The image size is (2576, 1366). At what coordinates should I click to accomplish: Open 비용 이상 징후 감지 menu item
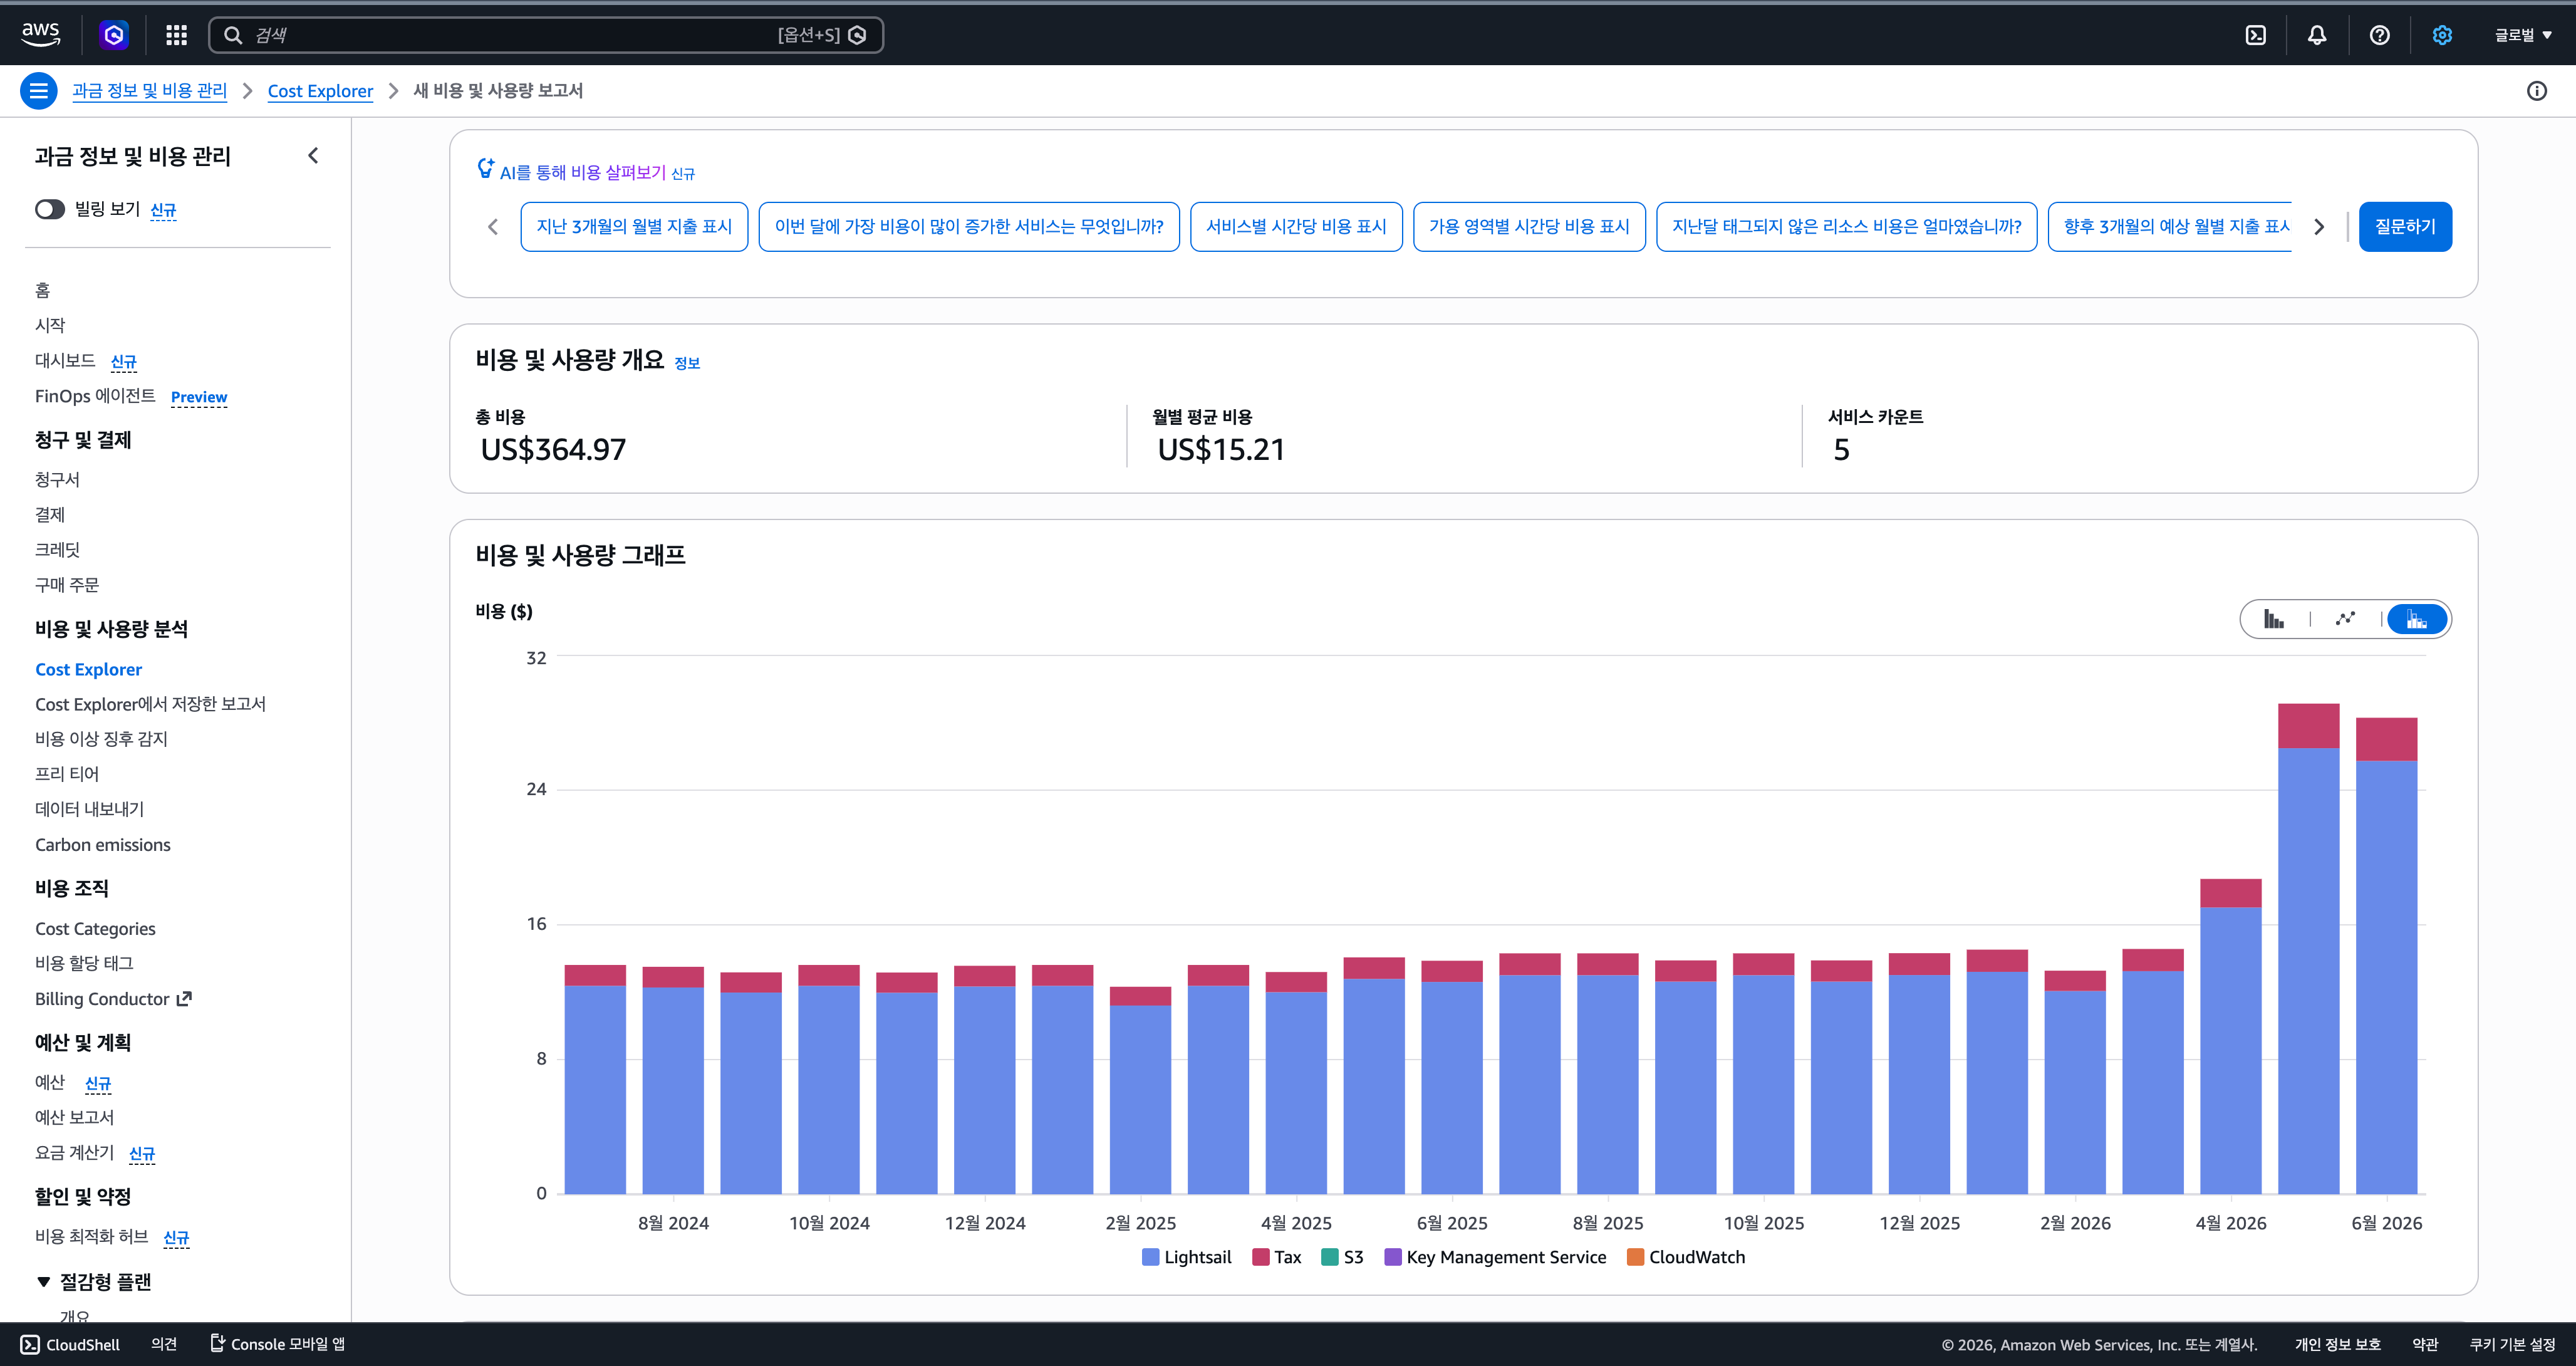pos(101,738)
